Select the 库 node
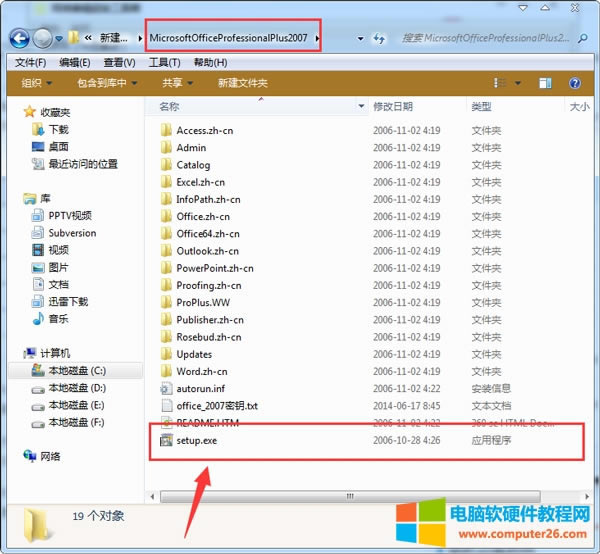 pos(45,198)
